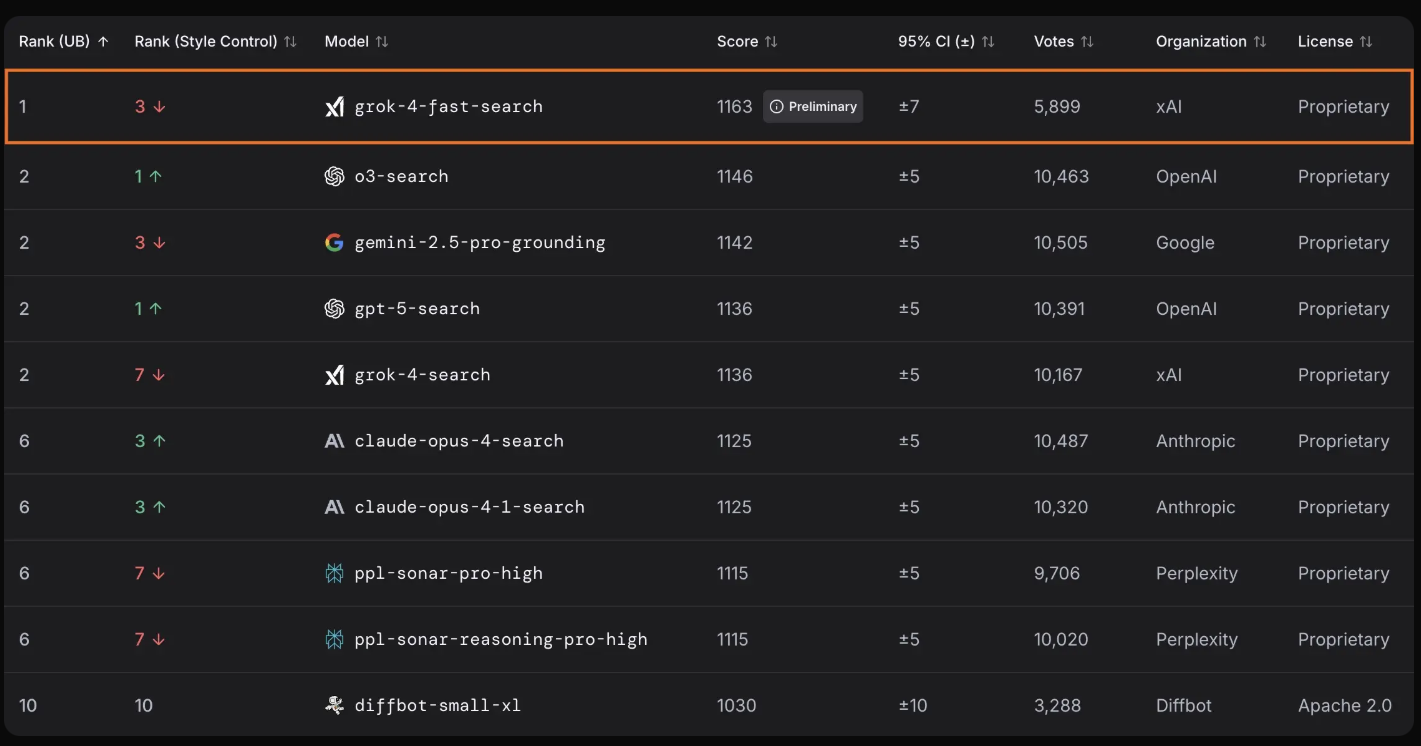Viewport: 1421px width, 746px height.
Task: Open the grok-4-search model name
Action: pyautogui.click(x=423, y=375)
